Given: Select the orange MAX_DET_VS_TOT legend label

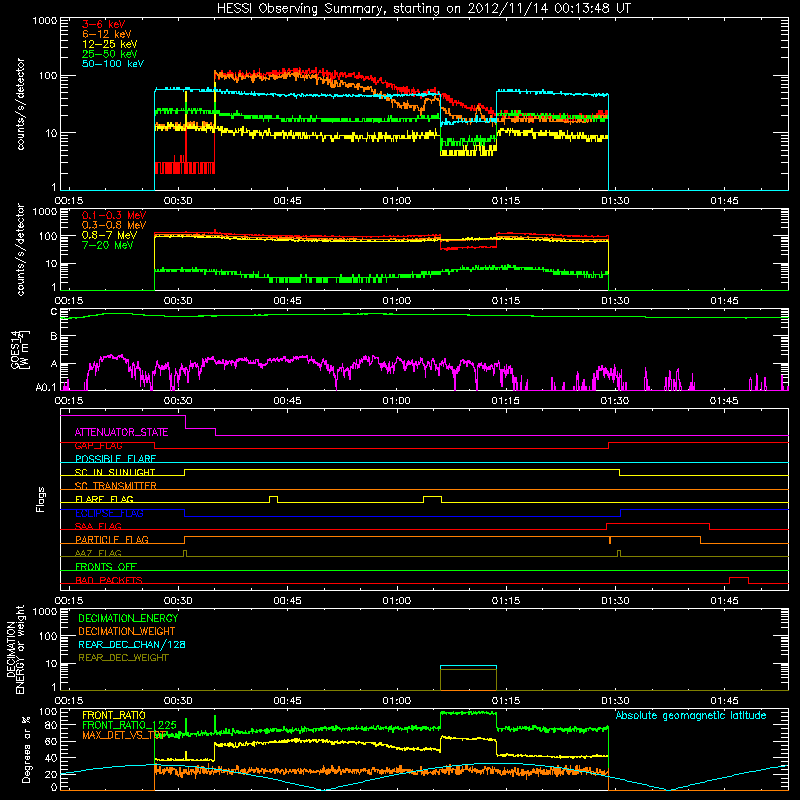Looking at the screenshot, I should [x=124, y=735].
